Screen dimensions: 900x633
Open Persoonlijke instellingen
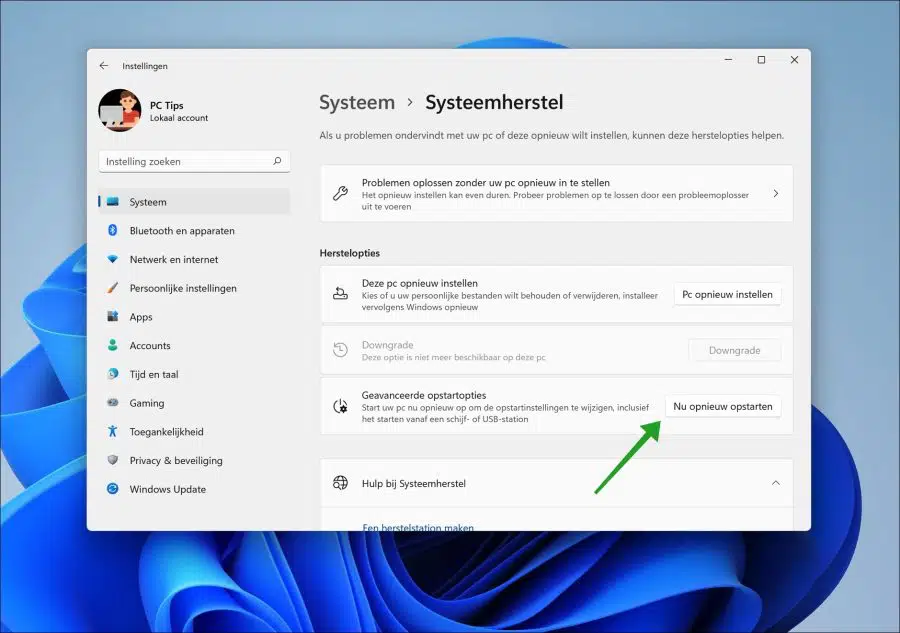[194, 288]
